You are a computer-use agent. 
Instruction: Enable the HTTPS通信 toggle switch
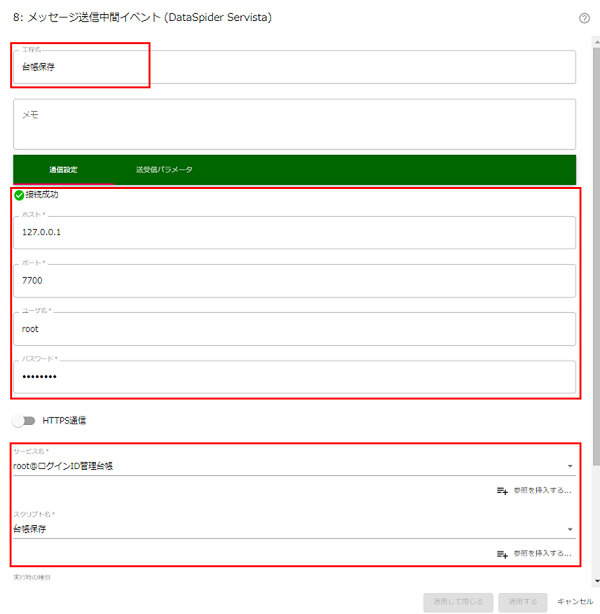[24, 420]
